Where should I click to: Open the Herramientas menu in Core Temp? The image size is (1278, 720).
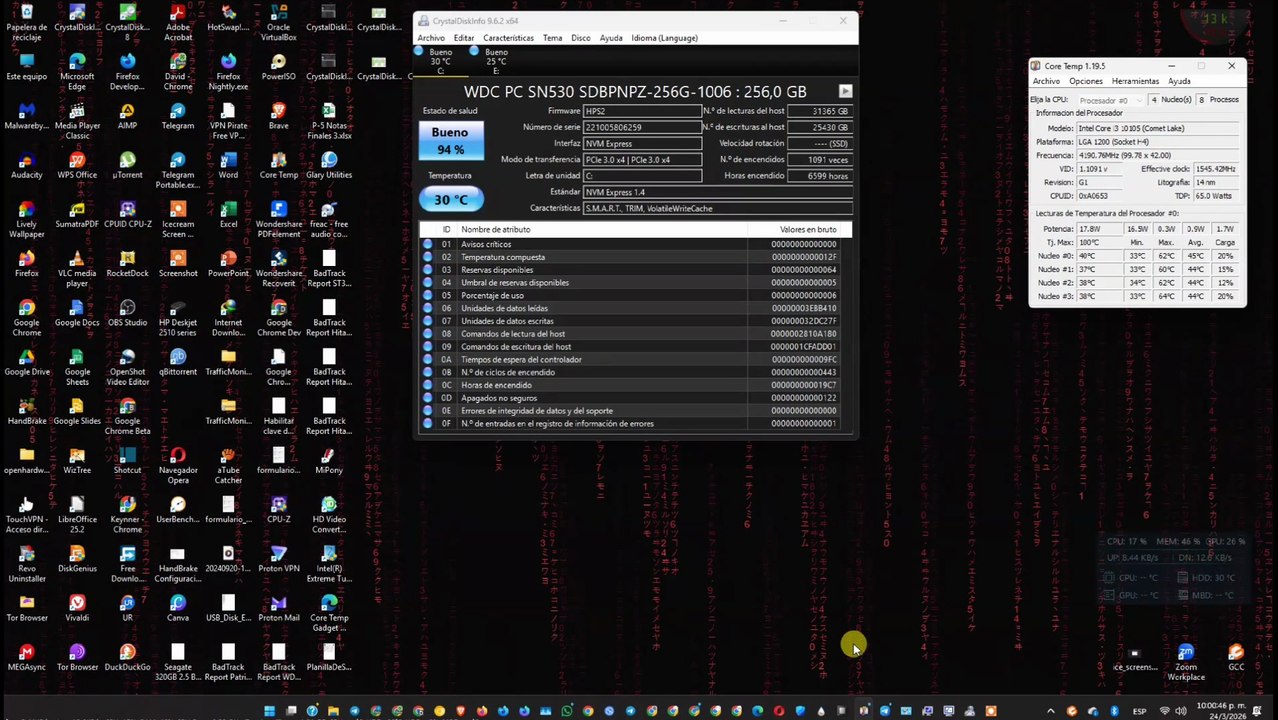click(x=1135, y=81)
